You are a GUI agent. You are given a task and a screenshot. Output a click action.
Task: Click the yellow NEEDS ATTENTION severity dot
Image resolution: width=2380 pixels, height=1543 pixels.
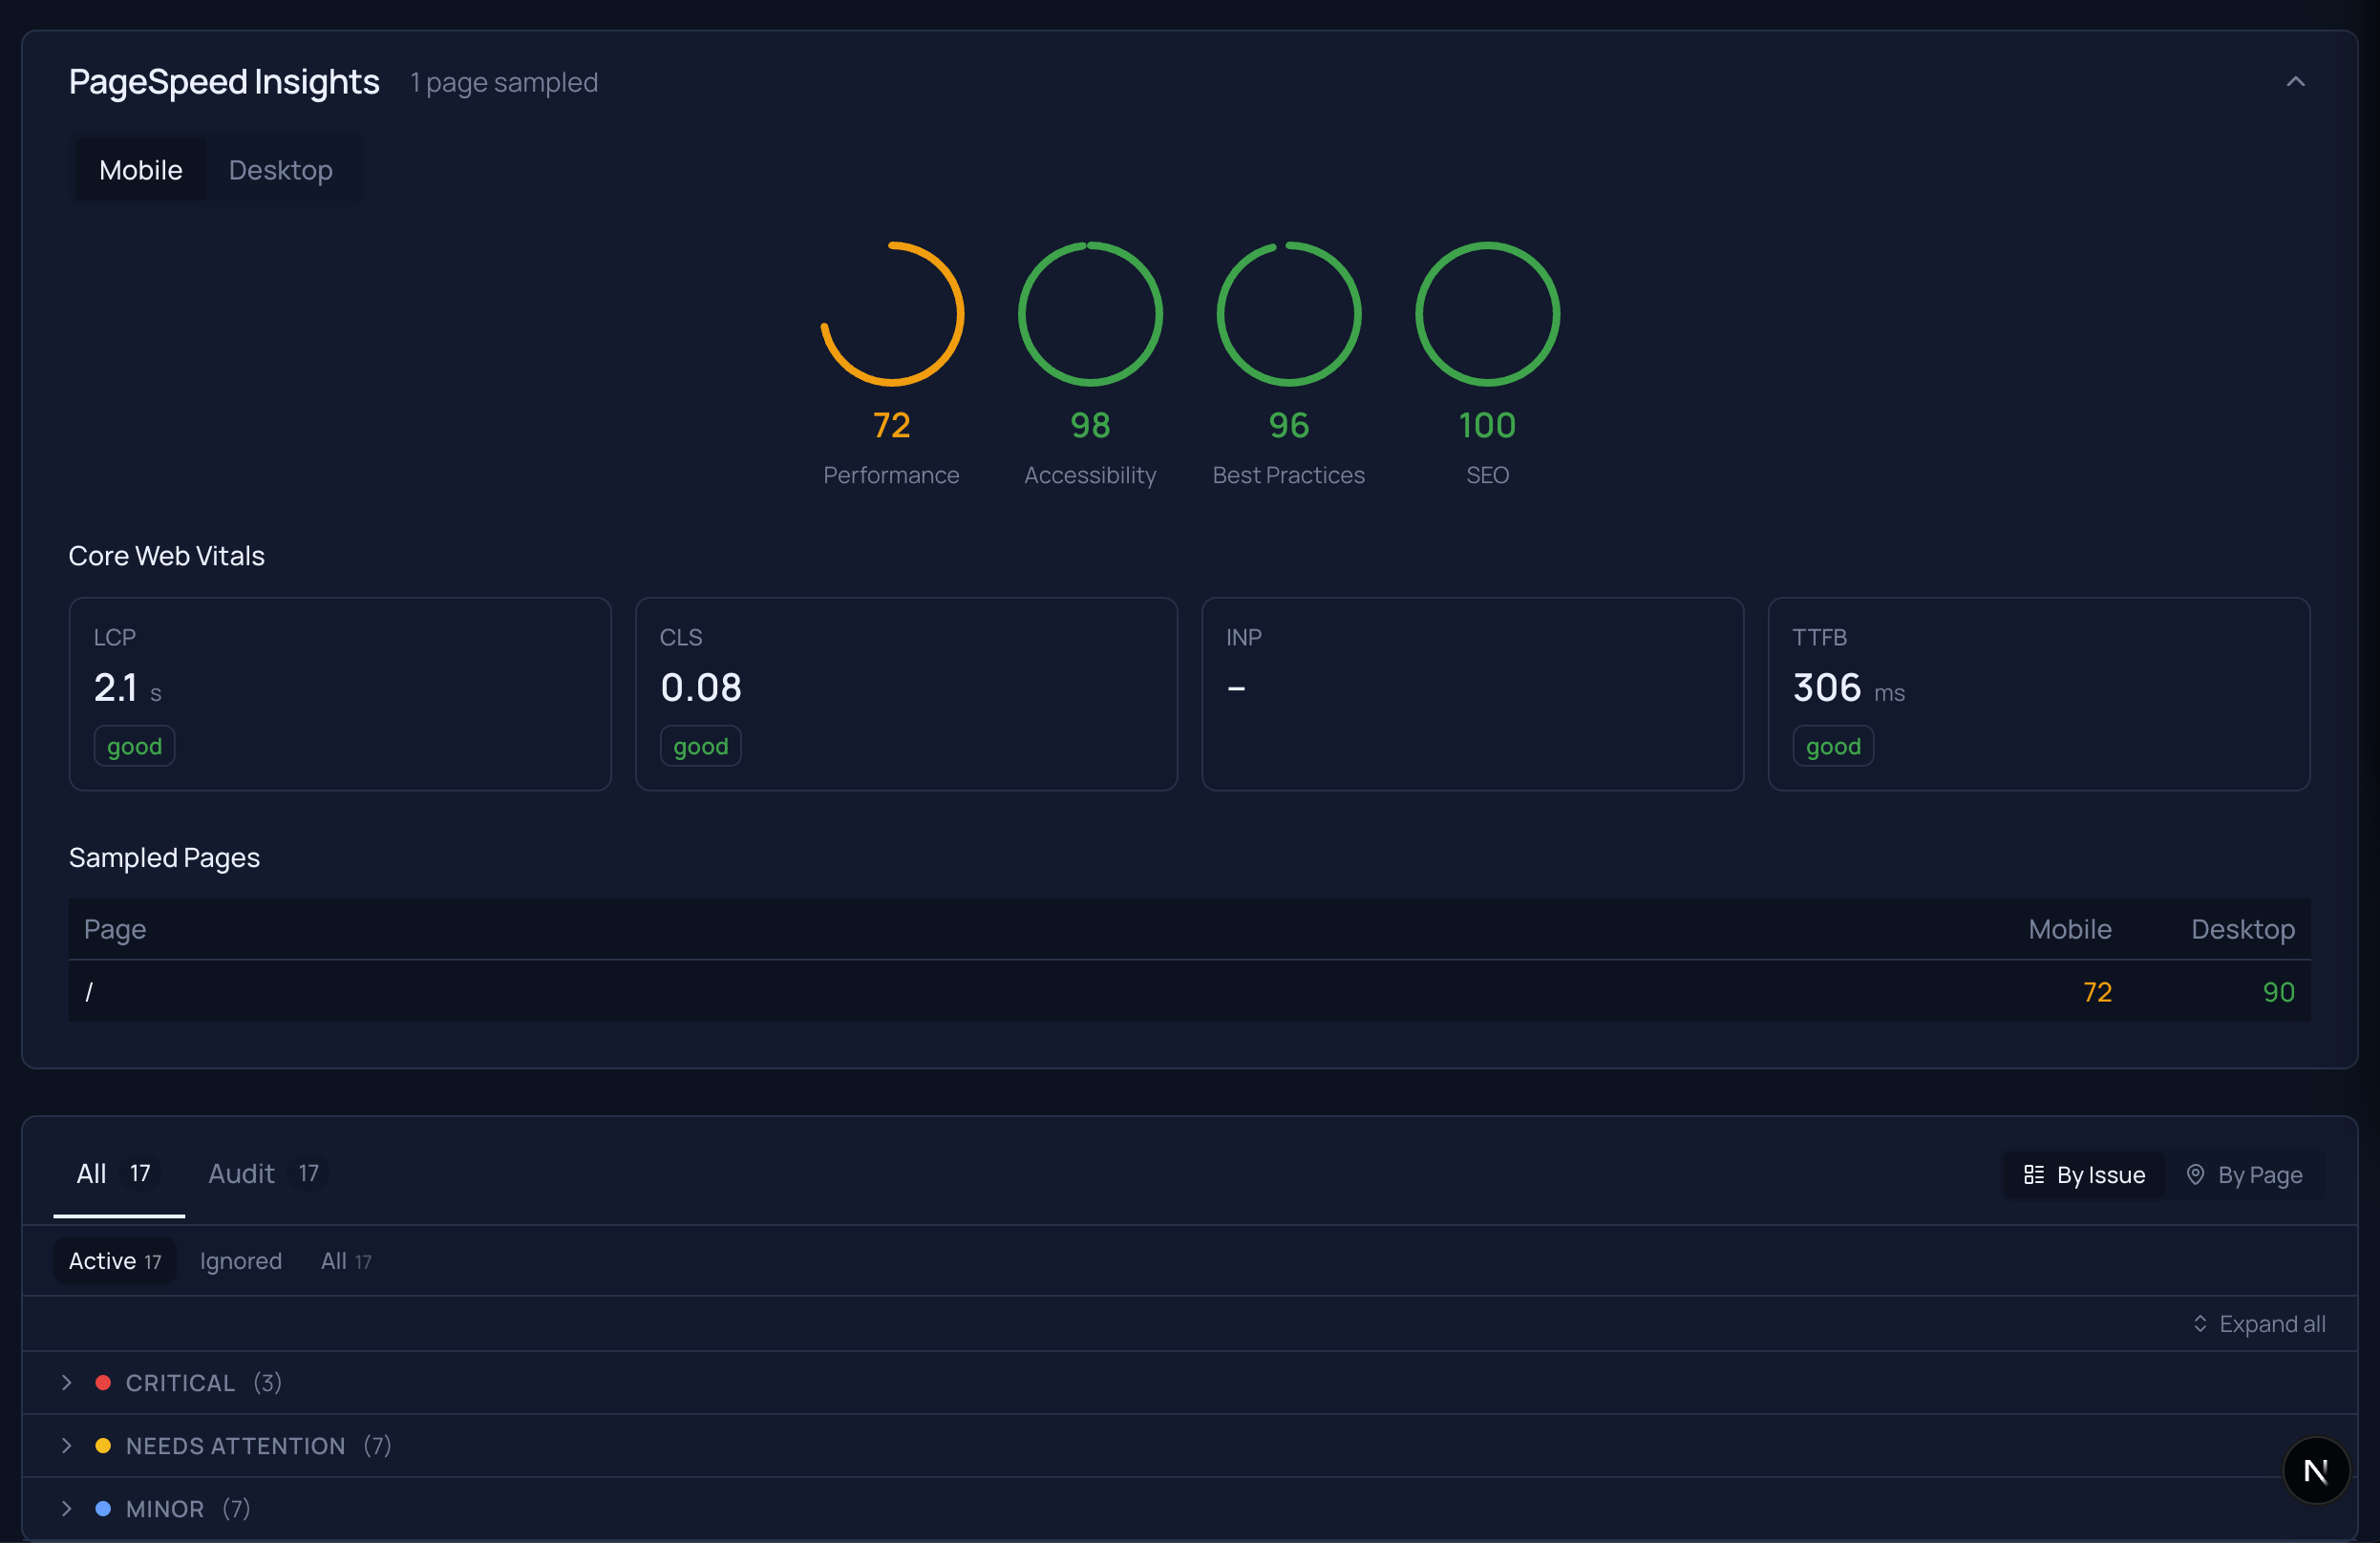[104, 1446]
